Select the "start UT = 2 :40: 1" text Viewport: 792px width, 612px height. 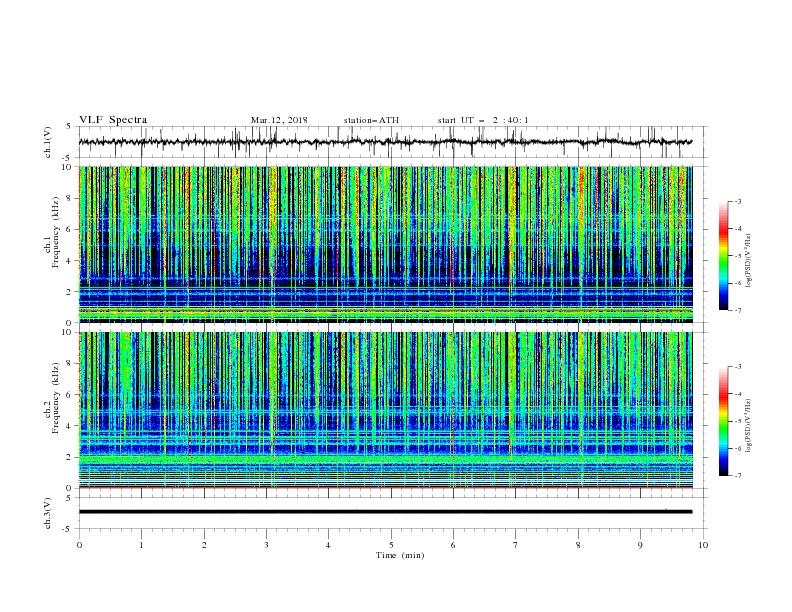[483, 120]
